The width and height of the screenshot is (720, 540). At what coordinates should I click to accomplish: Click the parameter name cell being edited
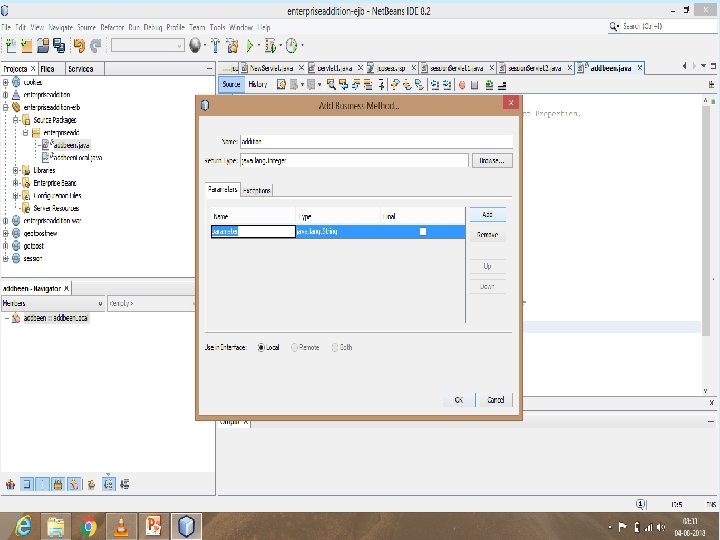click(253, 231)
